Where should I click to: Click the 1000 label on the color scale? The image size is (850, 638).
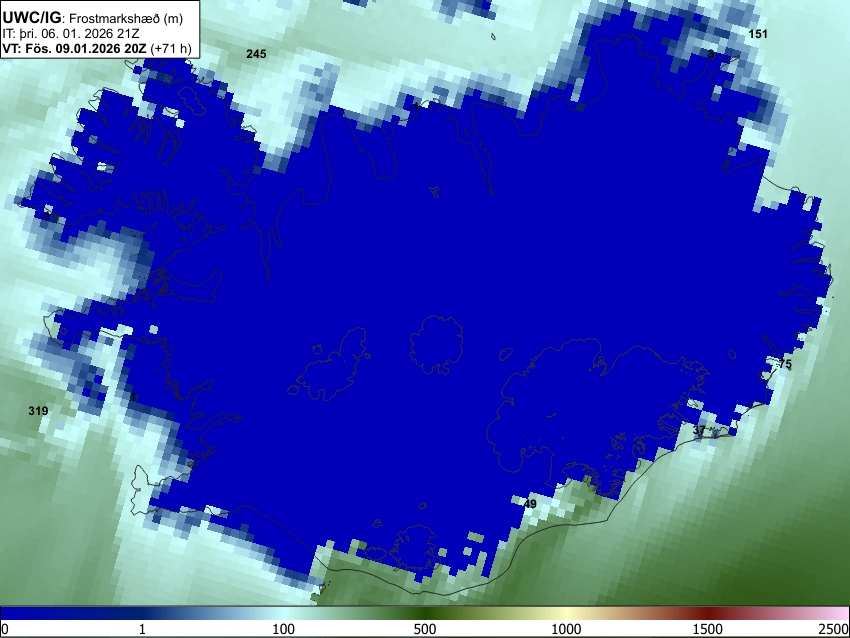click(566, 629)
